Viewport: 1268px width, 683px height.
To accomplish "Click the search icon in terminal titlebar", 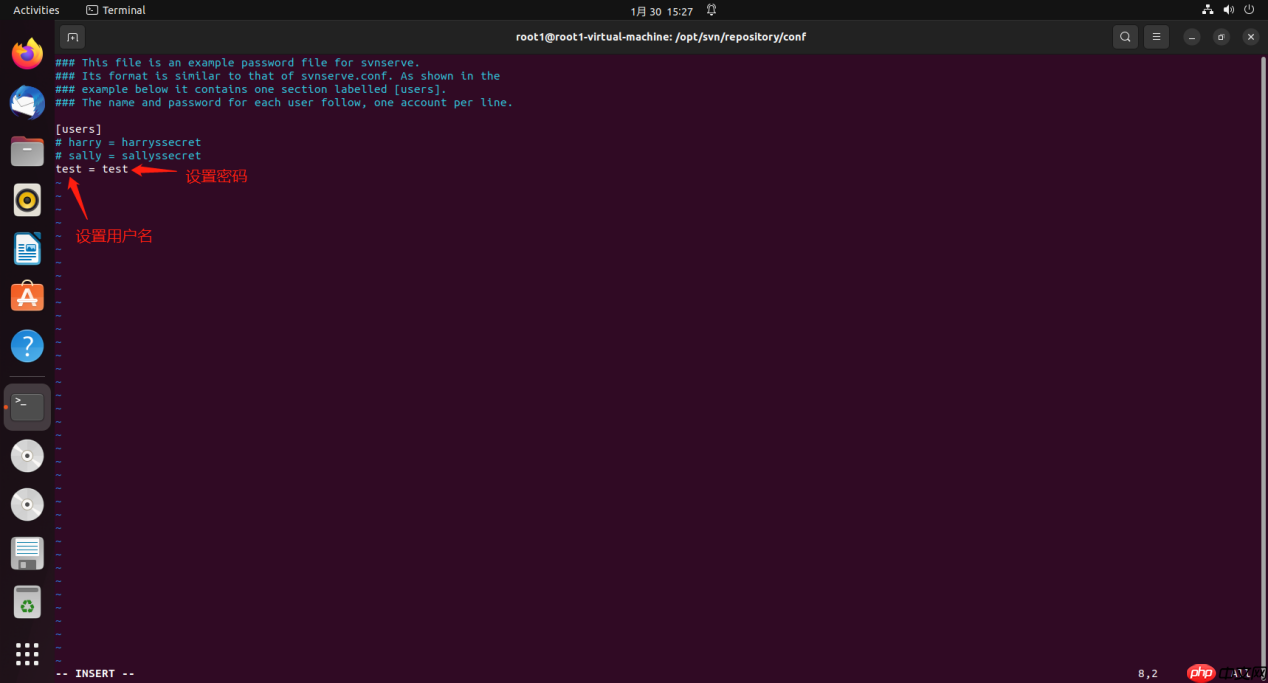I will coord(1125,36).
